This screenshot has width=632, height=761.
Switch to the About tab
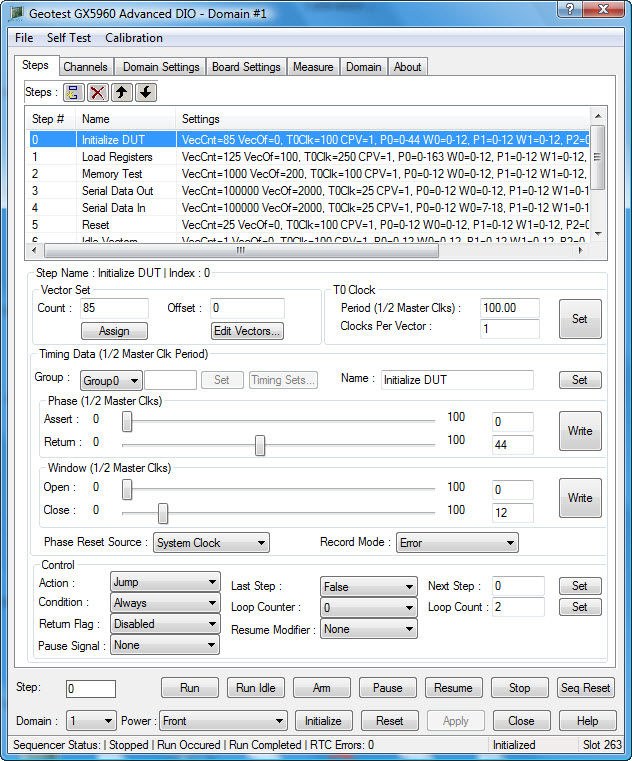click(407, 67)
